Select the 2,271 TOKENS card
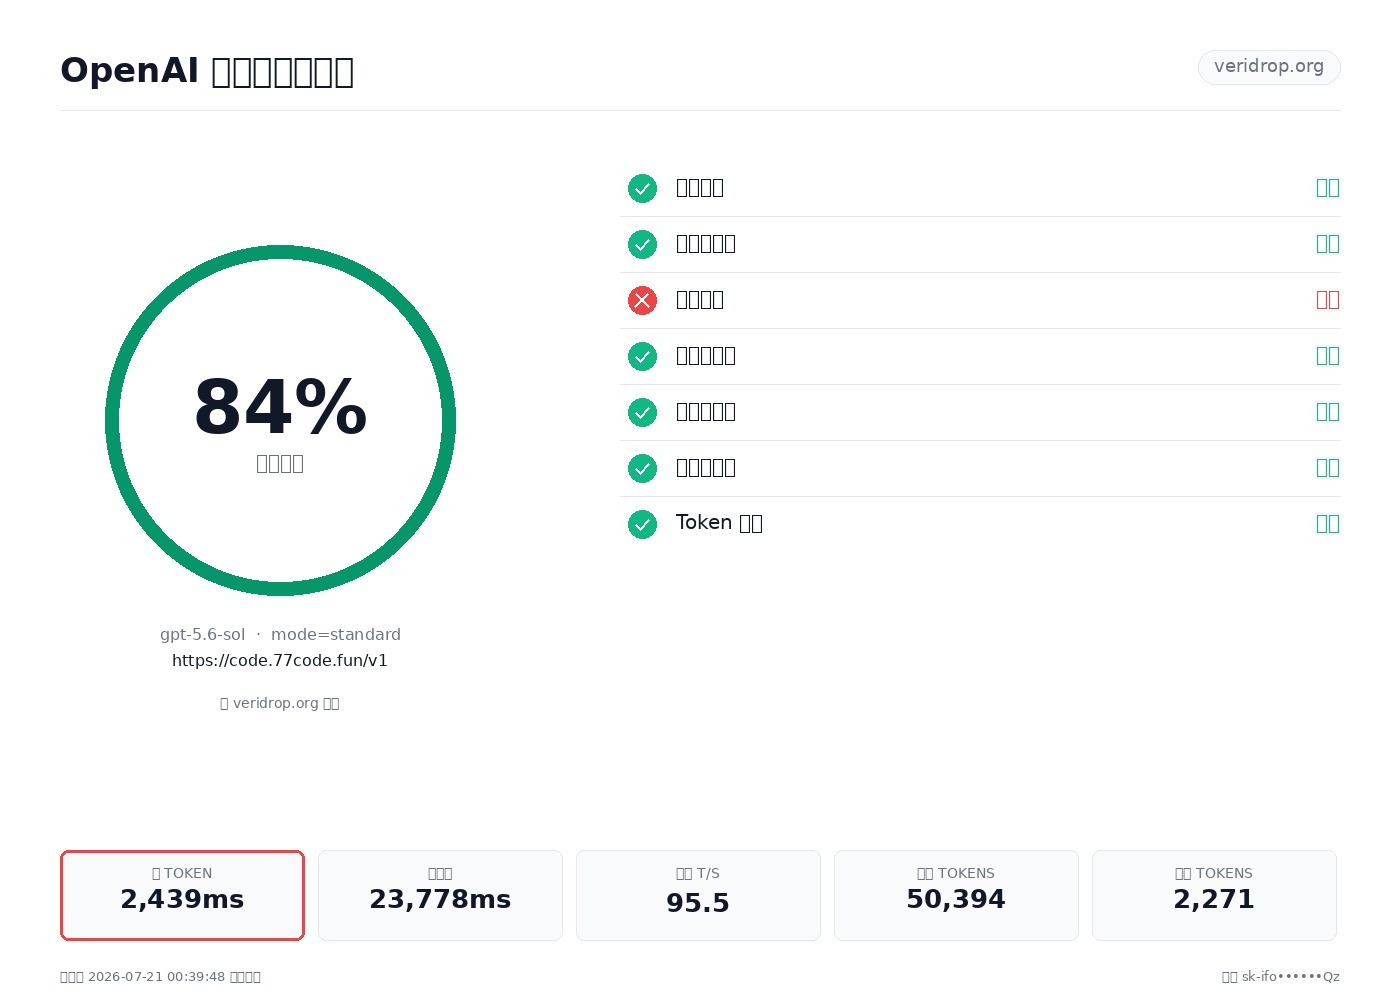This screenshot has width=1400, height=1000. pos(1214,895)
